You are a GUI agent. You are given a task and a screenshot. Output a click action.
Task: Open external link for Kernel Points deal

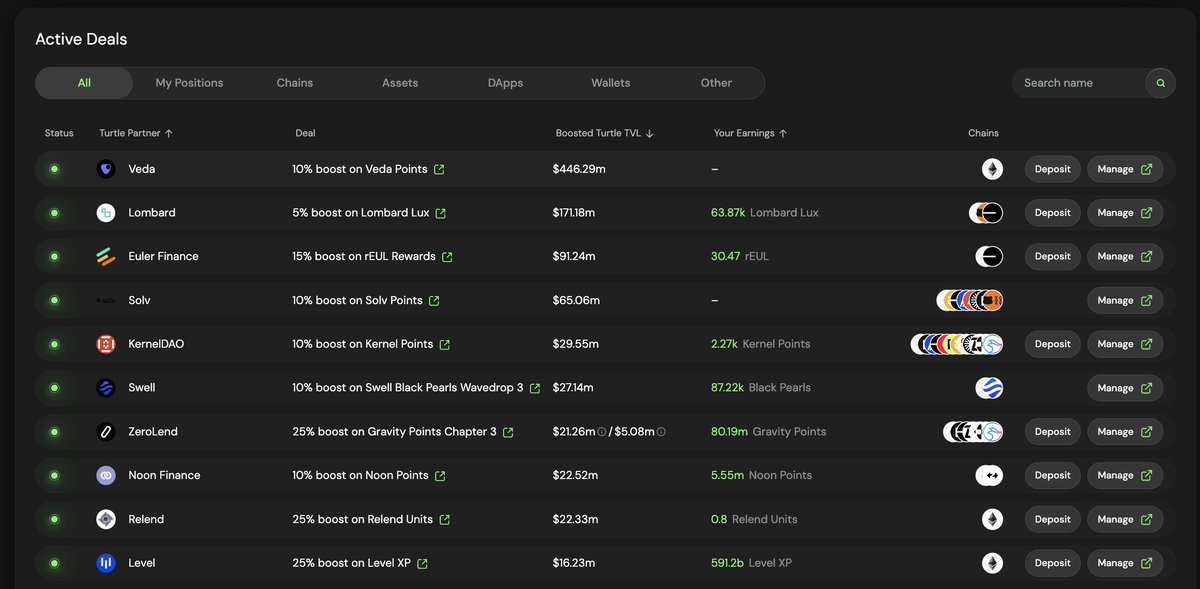pos(445,344)
